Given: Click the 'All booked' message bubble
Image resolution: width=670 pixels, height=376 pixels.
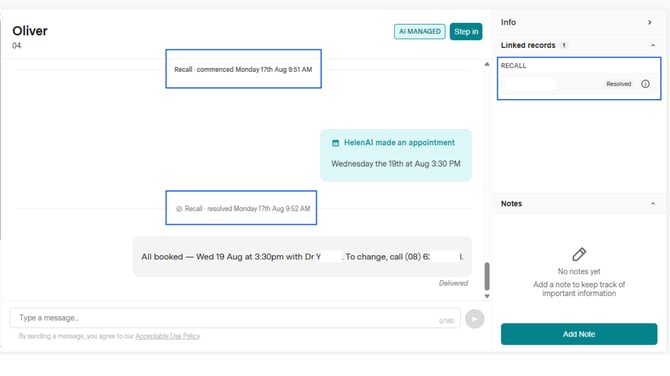Looking at the screenshot, I should coord(302,257).
